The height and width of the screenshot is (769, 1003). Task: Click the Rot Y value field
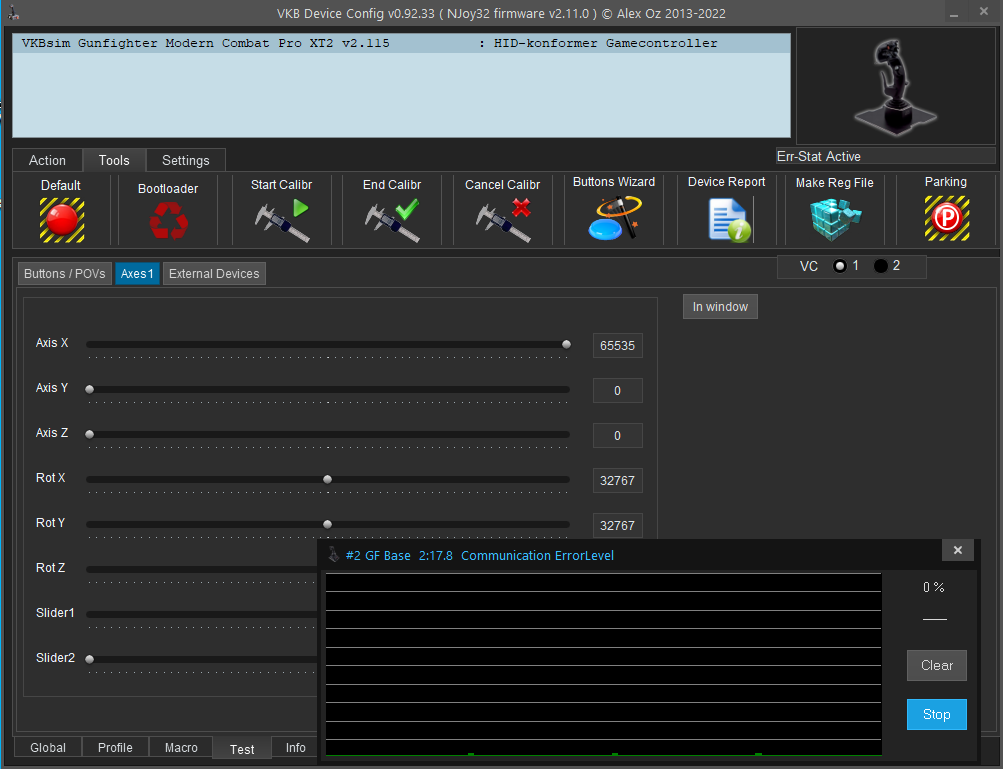617,525
